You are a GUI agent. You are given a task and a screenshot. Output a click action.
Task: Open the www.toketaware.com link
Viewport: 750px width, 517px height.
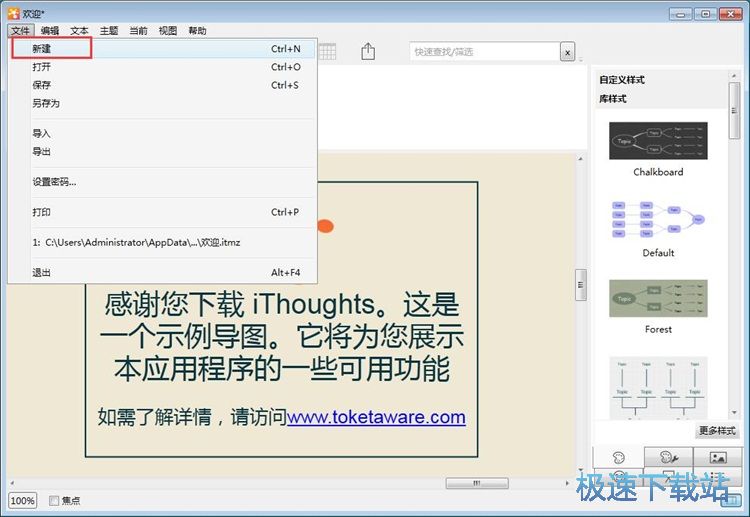click(x=376, y=417)
